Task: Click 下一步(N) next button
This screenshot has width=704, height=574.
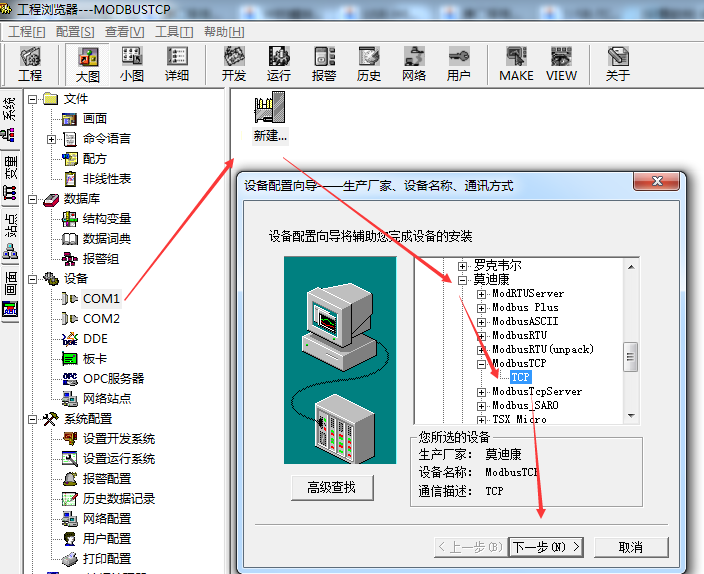Action: (546, 547)
